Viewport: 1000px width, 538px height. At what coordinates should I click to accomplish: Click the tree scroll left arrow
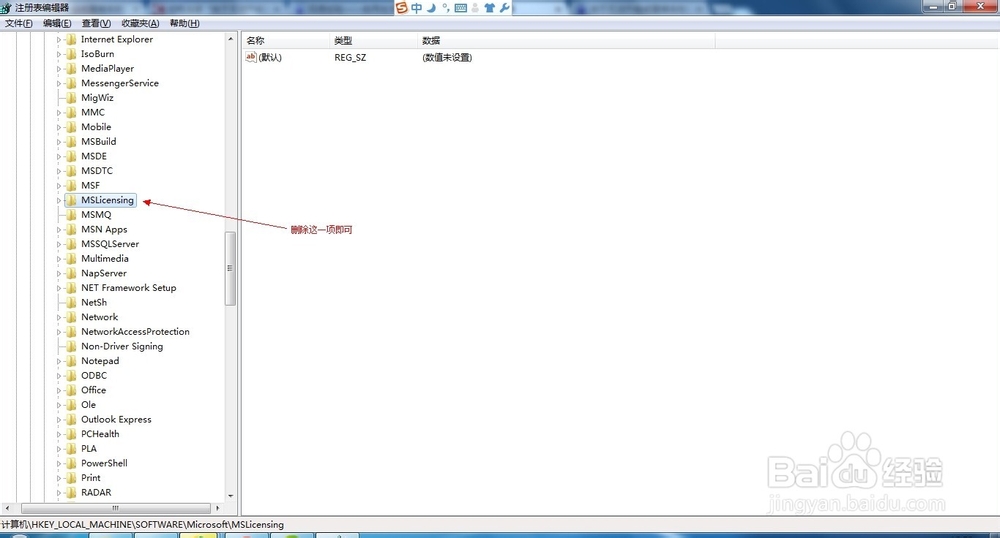click(7, 508)
